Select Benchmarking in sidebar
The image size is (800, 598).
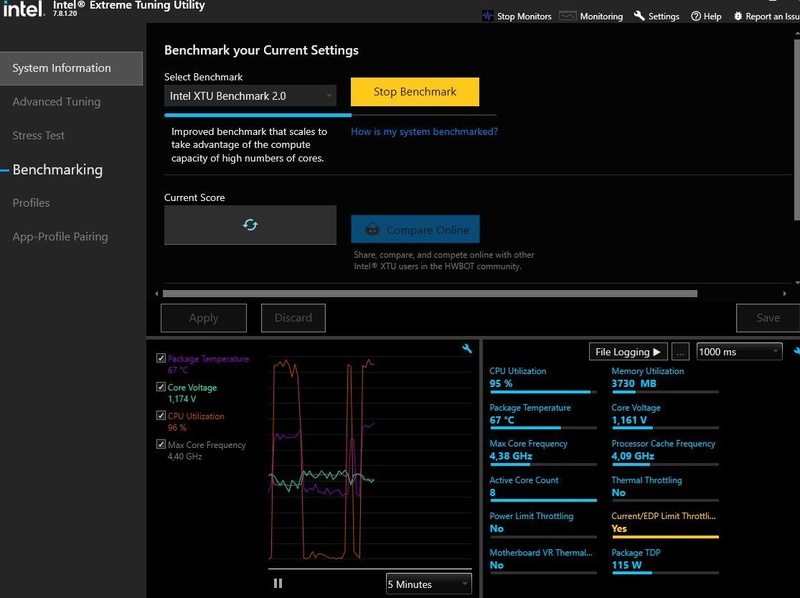[57, 169]
